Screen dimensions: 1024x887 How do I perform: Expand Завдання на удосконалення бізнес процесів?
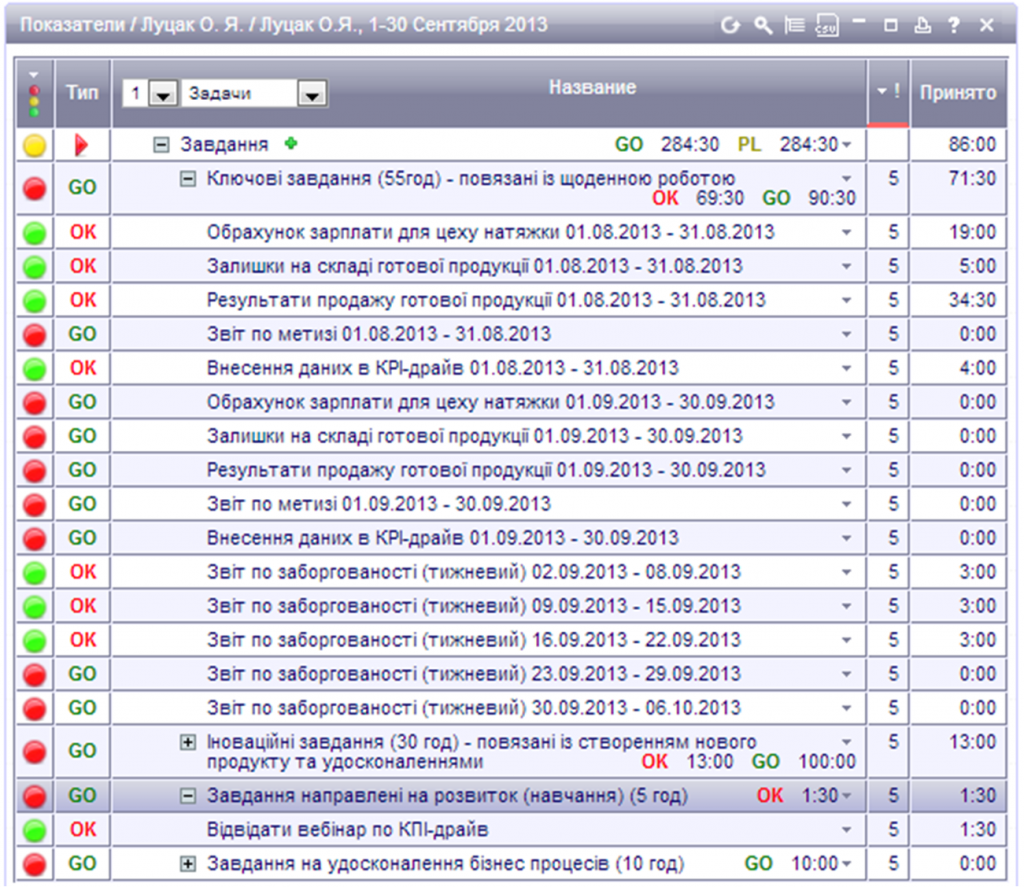click(187, 864)
